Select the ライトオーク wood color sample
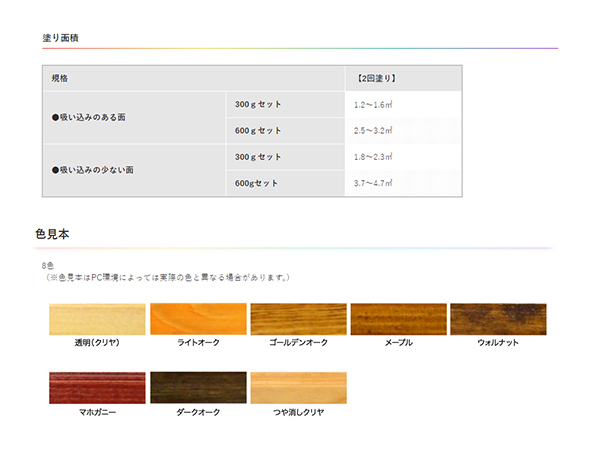The image size is (600, 450). tap(197, 319)
